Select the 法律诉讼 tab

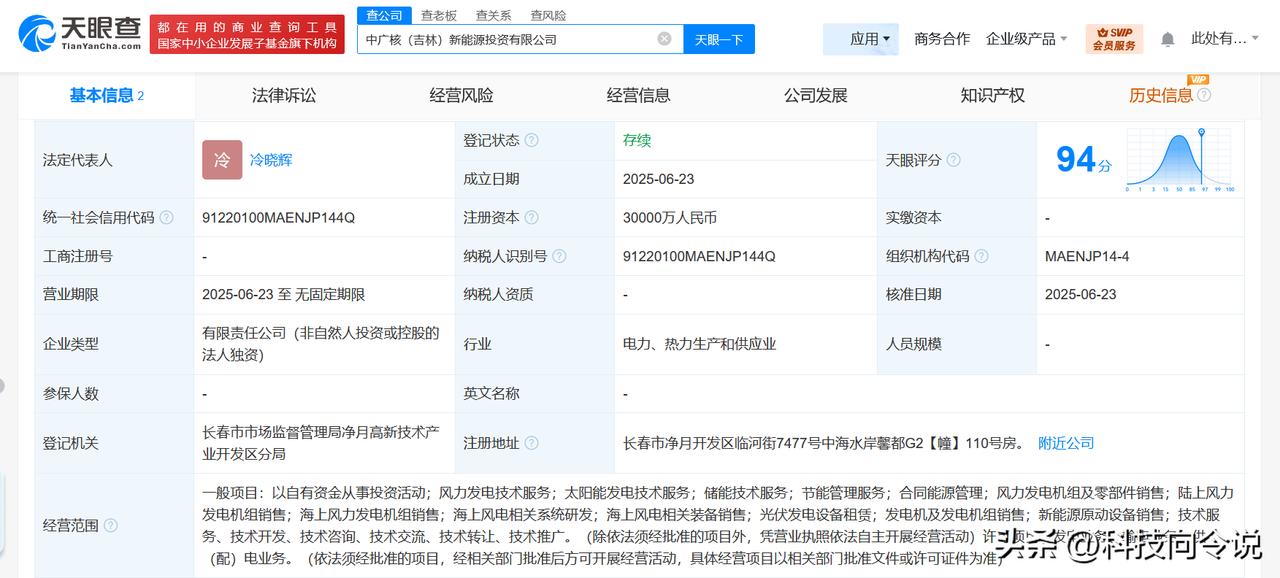[x=284, y=95]
